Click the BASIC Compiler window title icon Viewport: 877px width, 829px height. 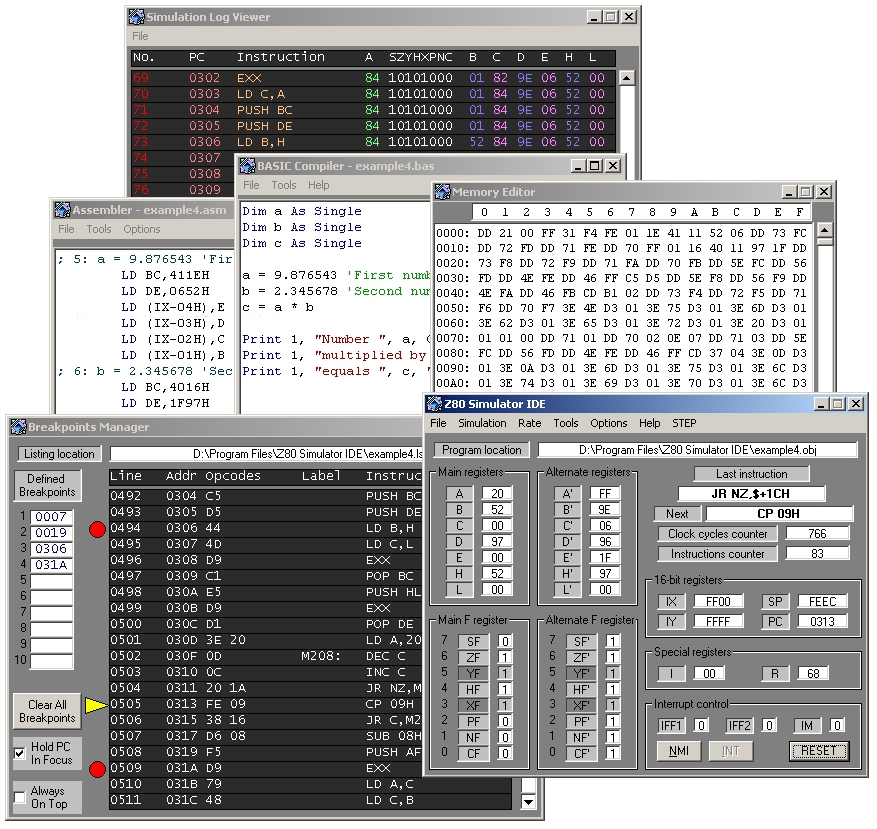click(x=247, y=166)
